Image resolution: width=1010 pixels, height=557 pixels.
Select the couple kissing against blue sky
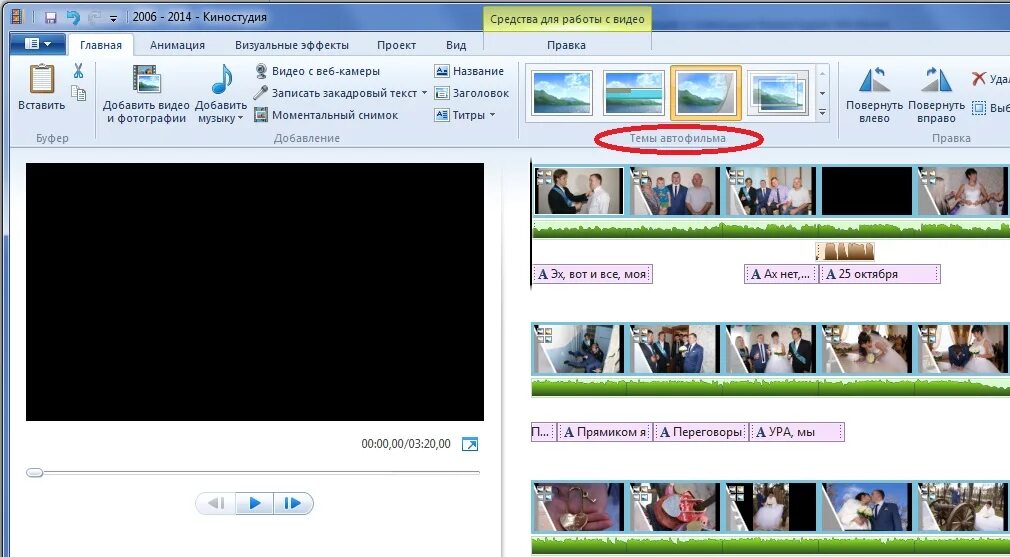click(867, 507)
